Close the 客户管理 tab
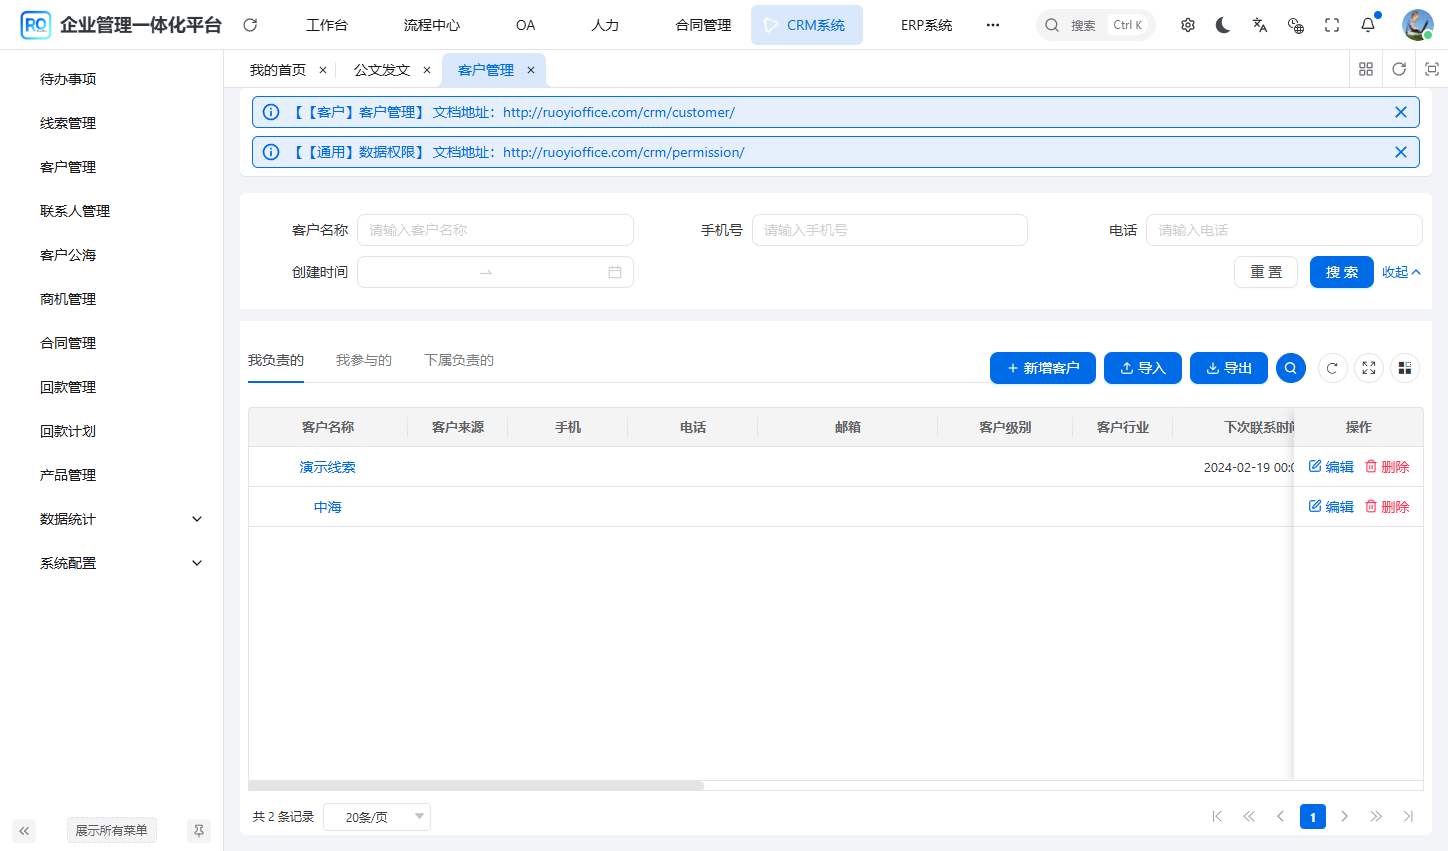The image size is (1448, 851). [531, 70]
